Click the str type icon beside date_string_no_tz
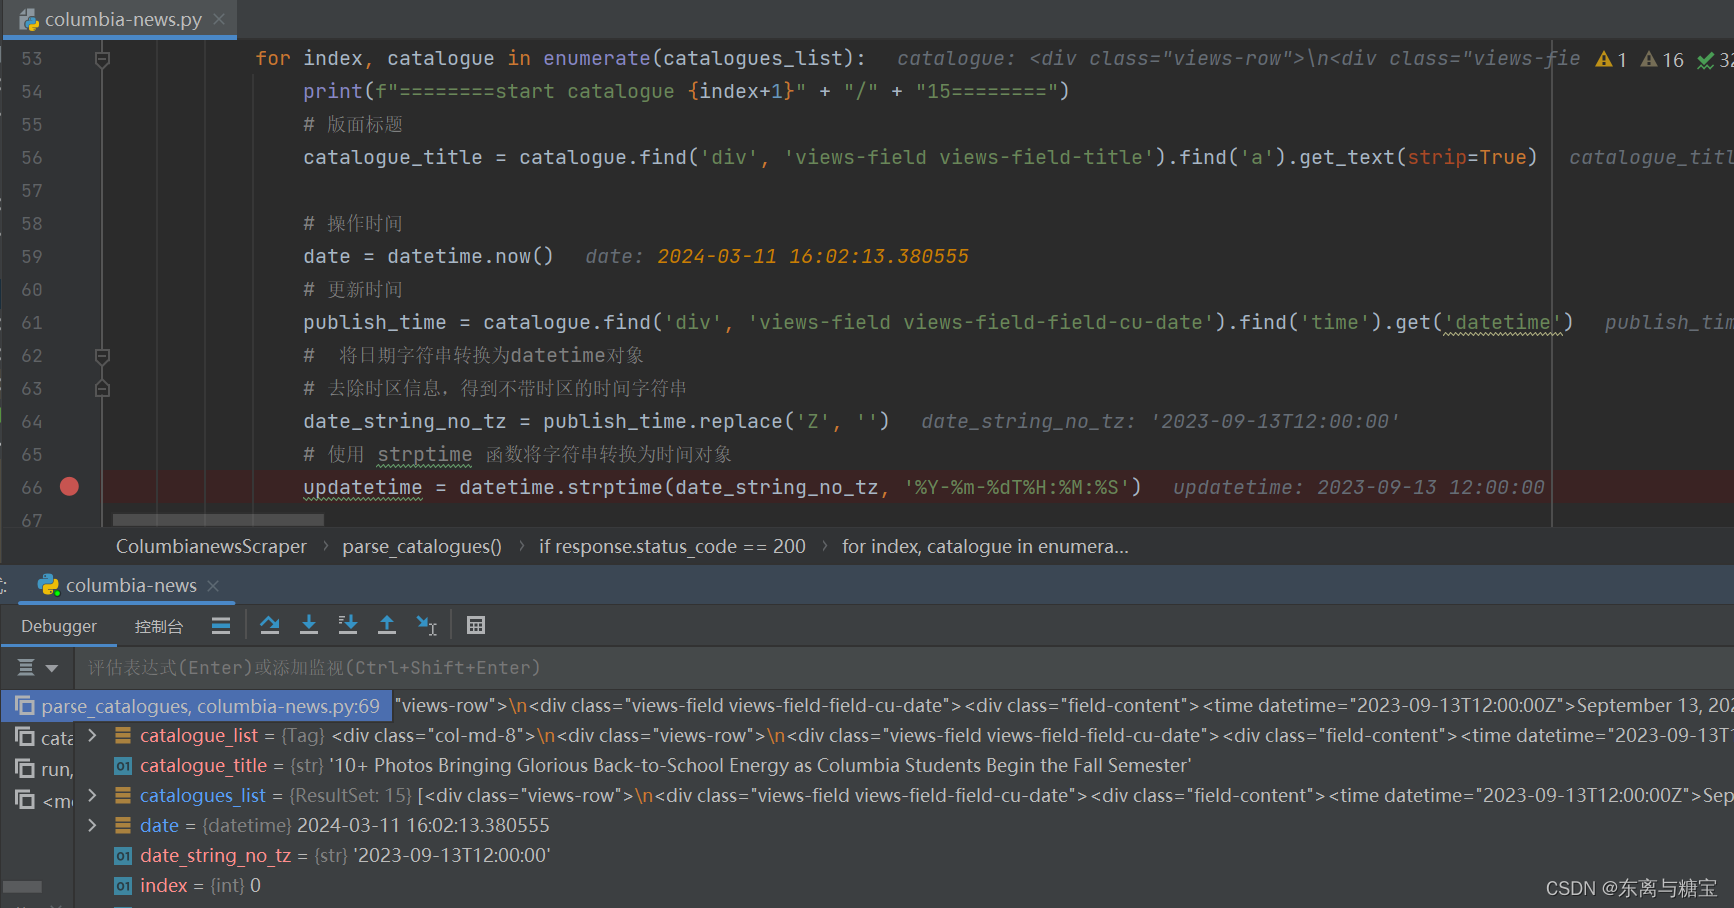 click(123, 856)
